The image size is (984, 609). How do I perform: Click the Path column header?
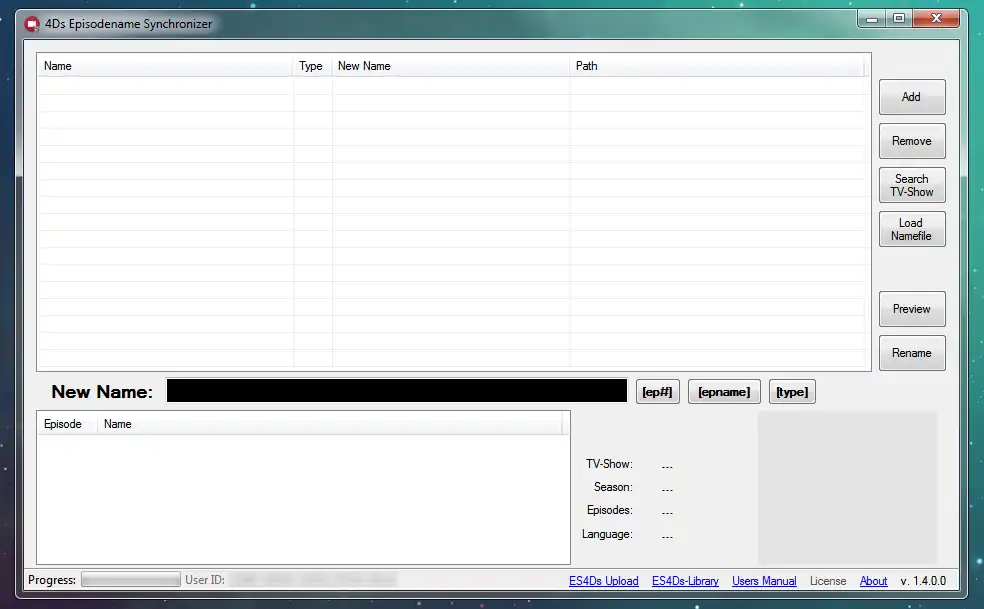pyautogui.click(x=717, y=66)
